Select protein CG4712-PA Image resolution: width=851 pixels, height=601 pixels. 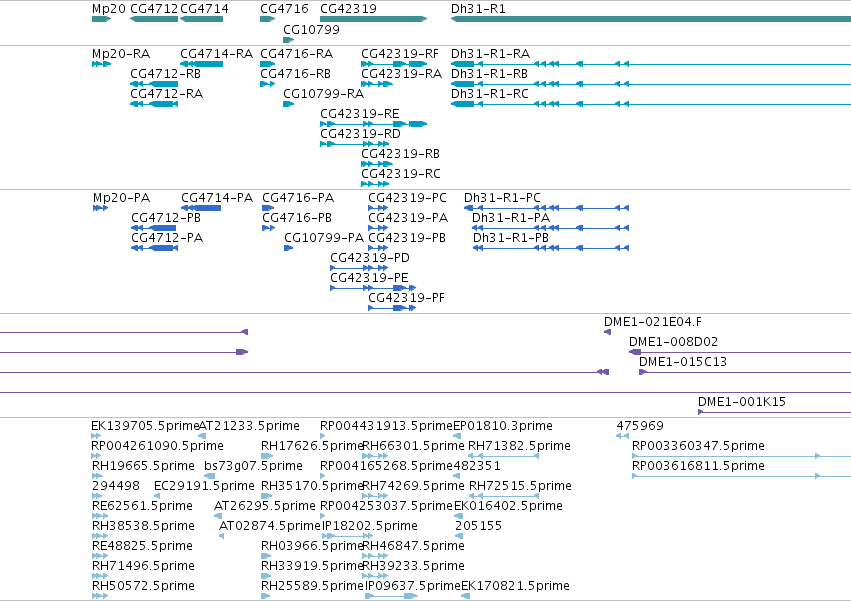[x=167, y=238]
